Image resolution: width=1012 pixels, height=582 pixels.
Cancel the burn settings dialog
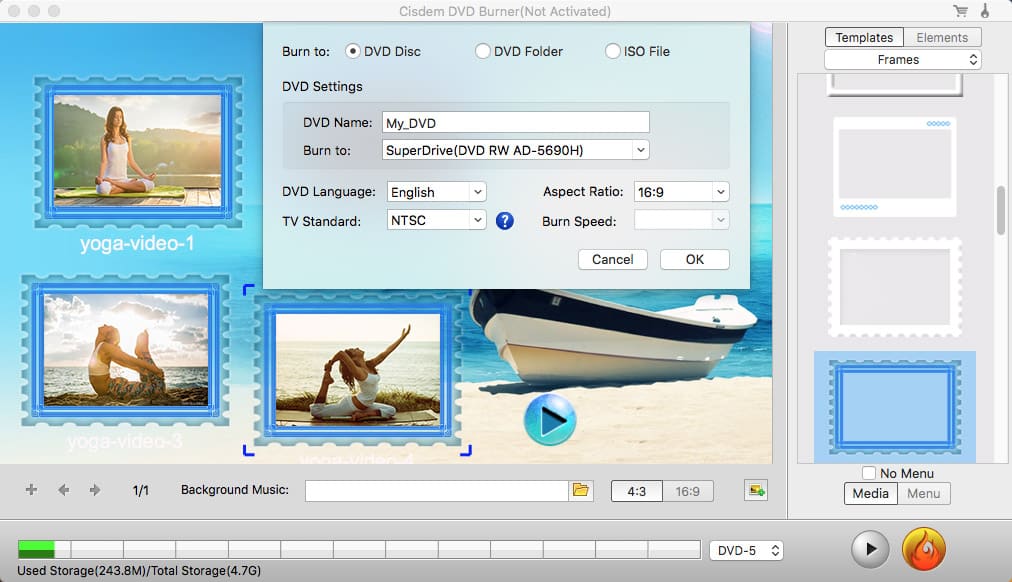(612, 259)
